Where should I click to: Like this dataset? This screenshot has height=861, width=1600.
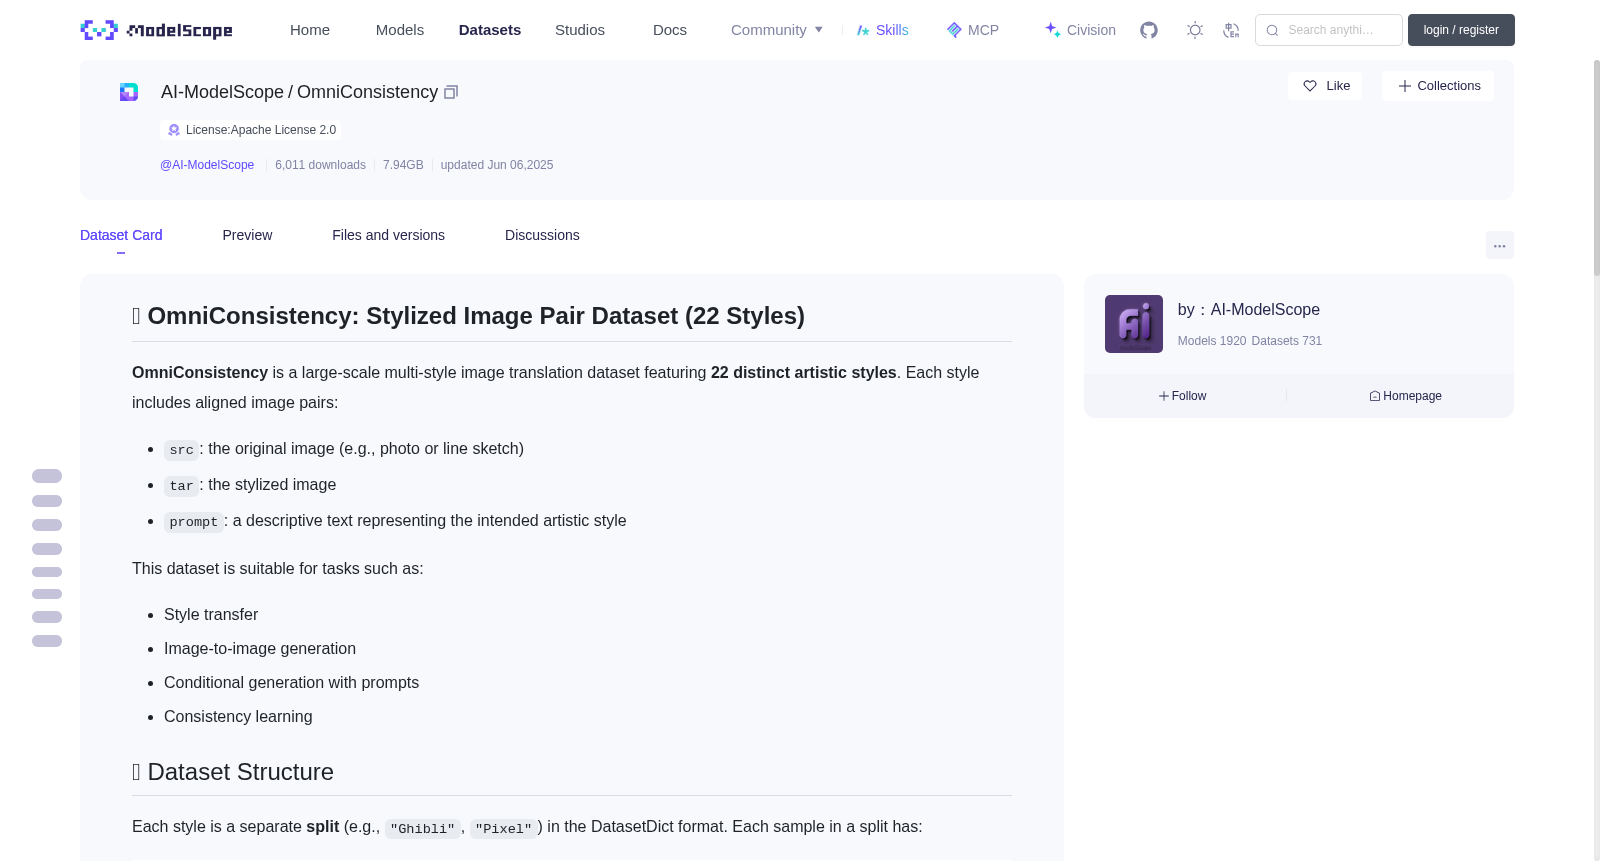pyautogui.click(x=1325, y=86)
